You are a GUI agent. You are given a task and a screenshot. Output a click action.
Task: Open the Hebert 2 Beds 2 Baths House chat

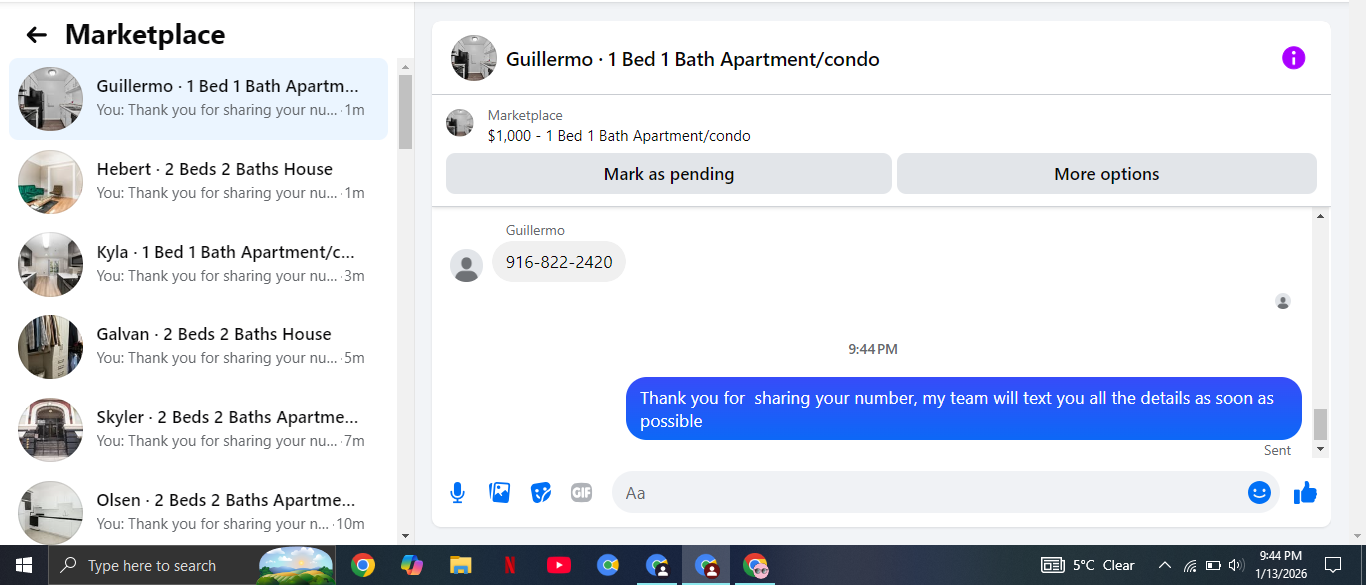(199, 181)
